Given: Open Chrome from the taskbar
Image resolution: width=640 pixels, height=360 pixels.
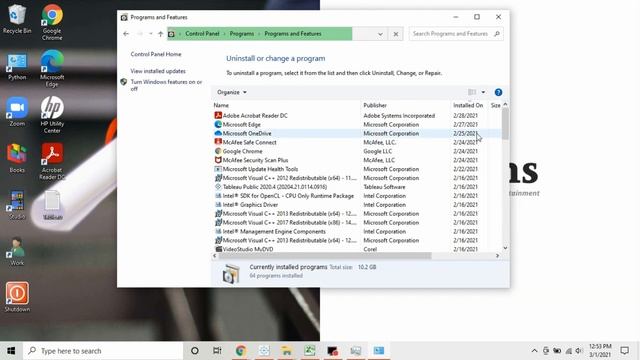Looking at the screenshot, I should click(240, 351).
